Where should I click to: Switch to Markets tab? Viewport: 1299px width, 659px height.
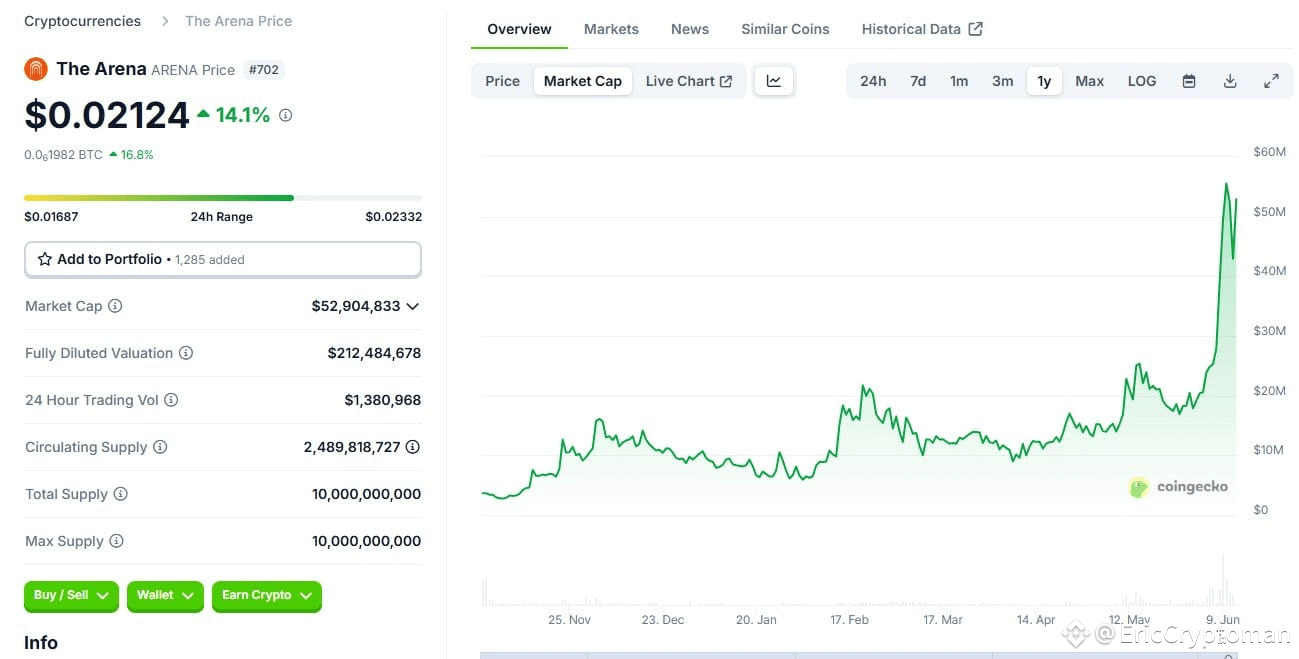pyautogui.click(x=611, y=29)
